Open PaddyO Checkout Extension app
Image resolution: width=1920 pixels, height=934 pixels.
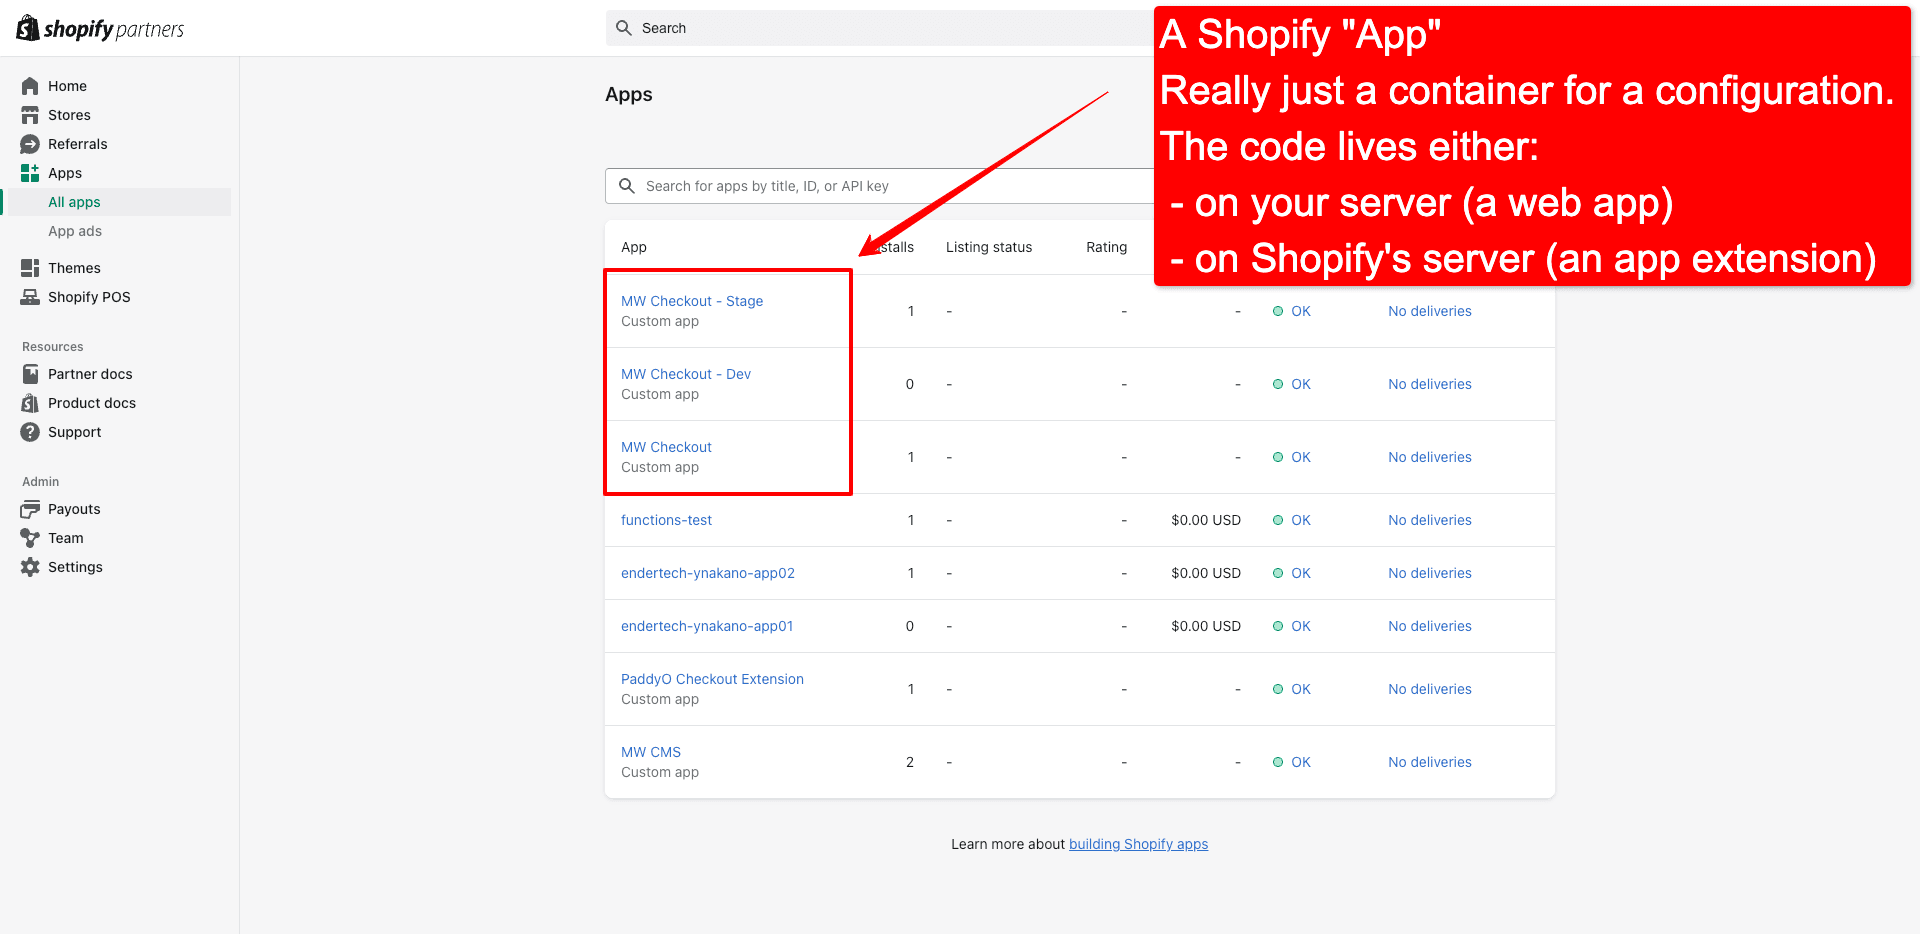click(712, 679)
